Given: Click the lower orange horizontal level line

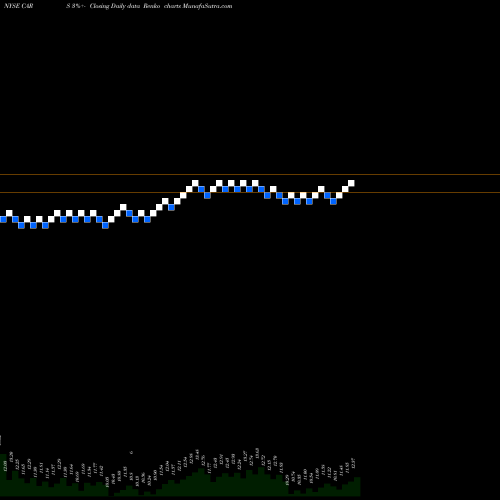Looking at the screenshot, I should [x=250, y=192].
